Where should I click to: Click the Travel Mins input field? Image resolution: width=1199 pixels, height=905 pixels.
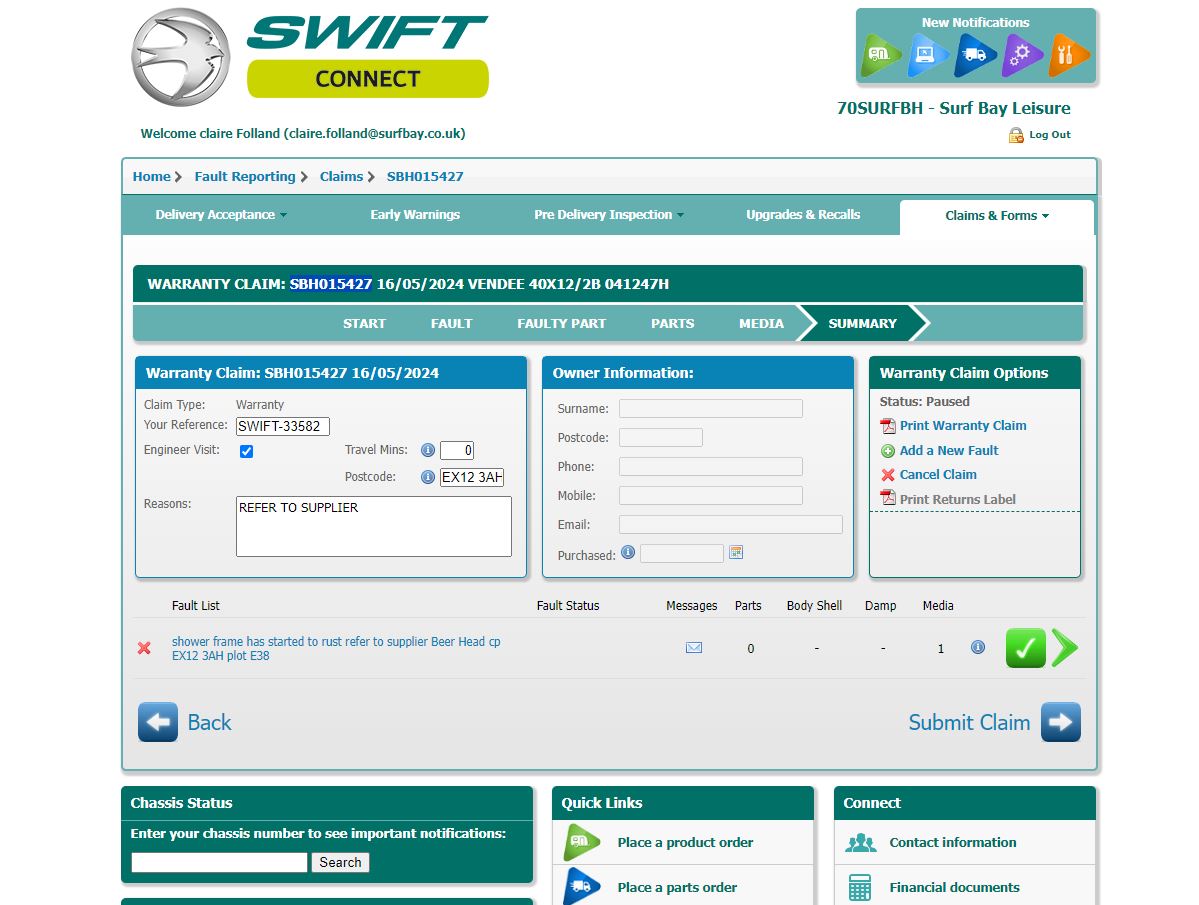pos(457,450)
